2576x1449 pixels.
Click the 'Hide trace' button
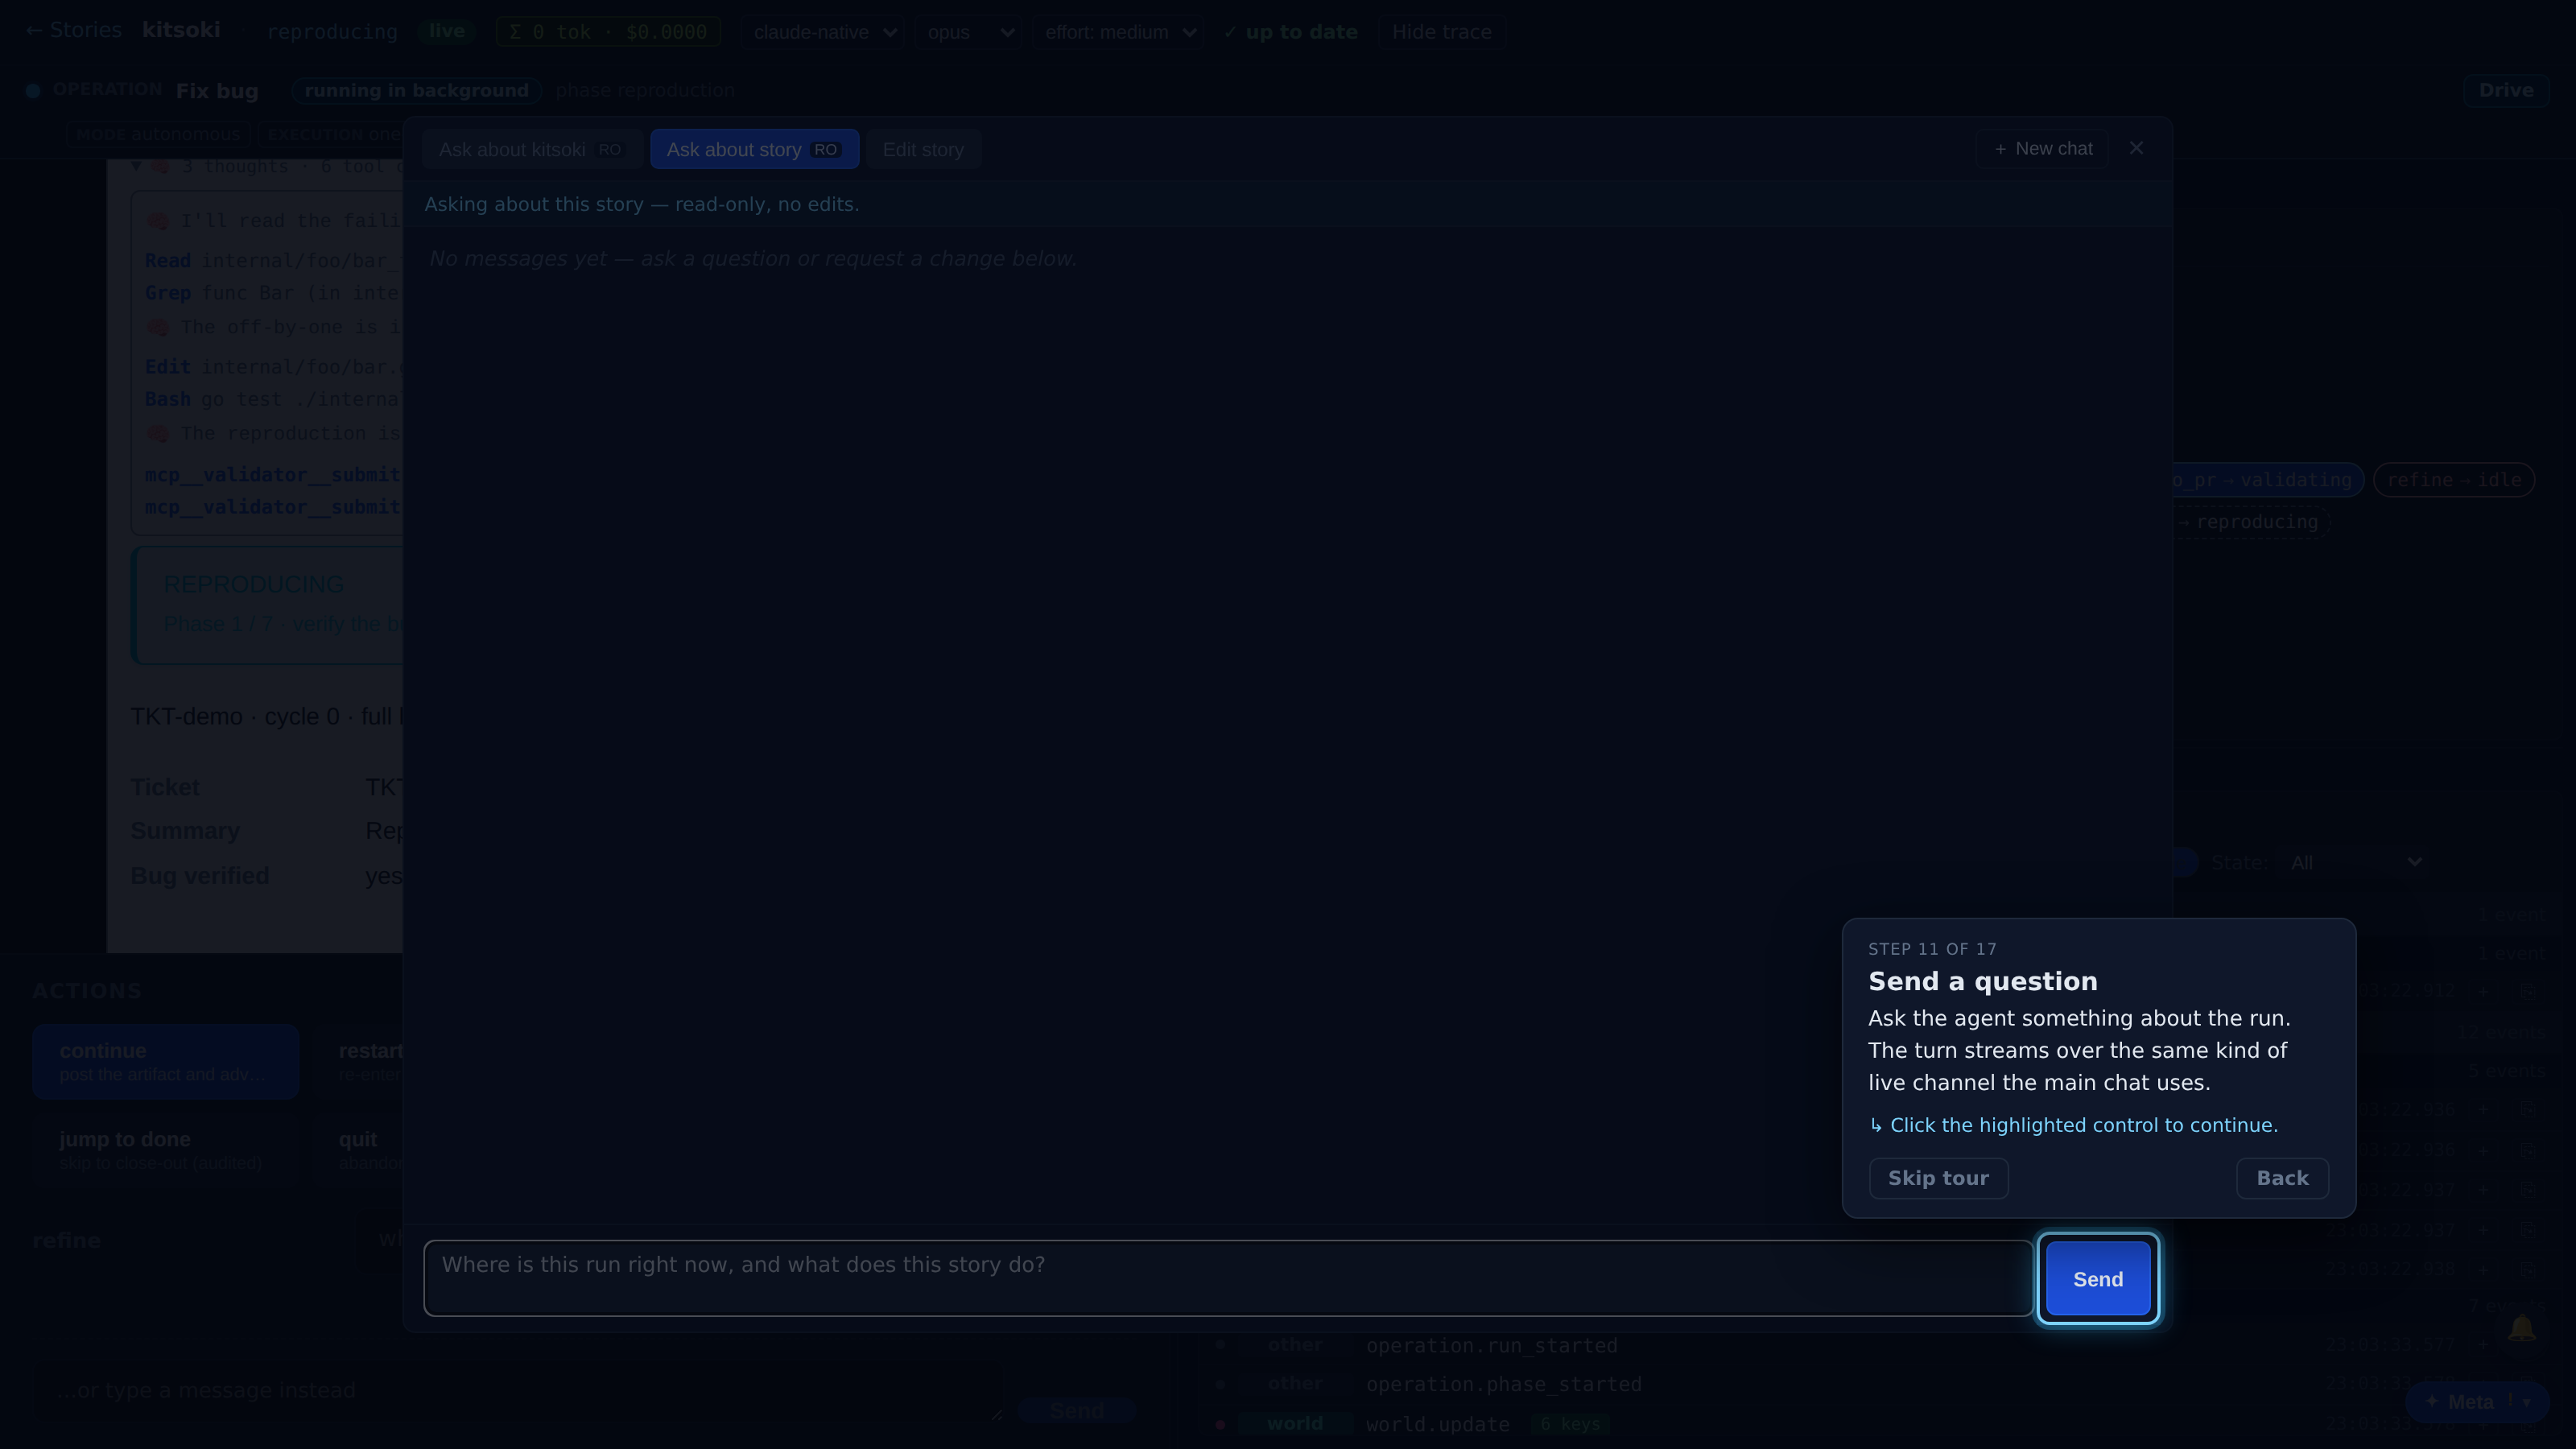click(1441, 32)
